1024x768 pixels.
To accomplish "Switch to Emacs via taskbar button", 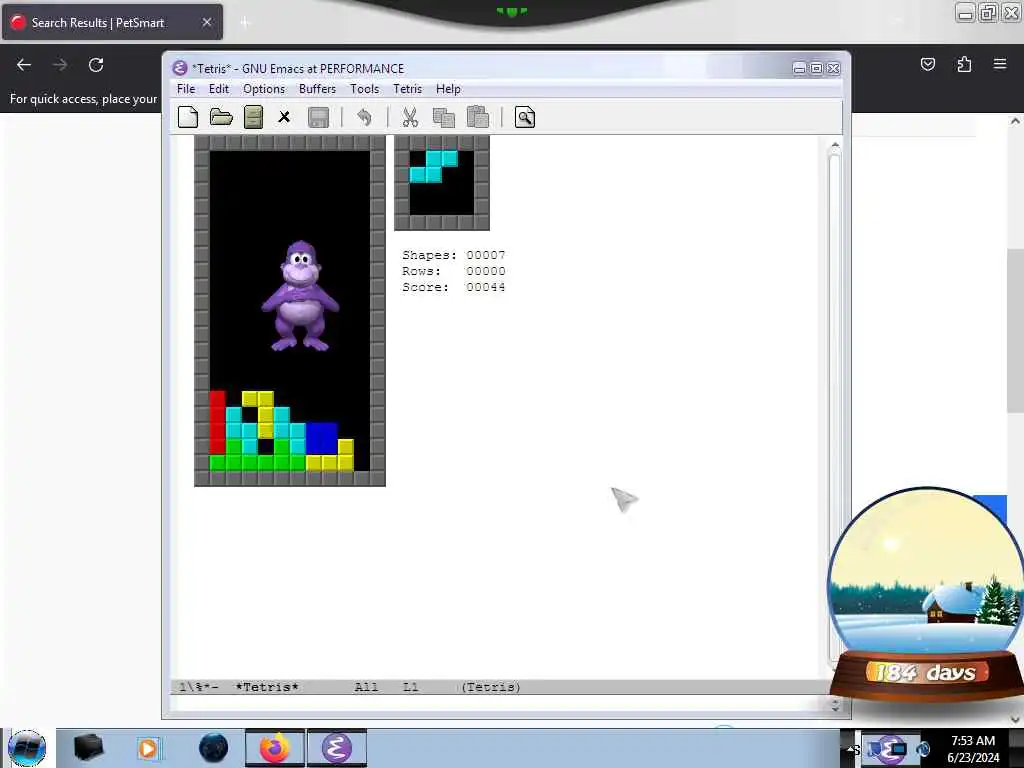I will (336, 748).
